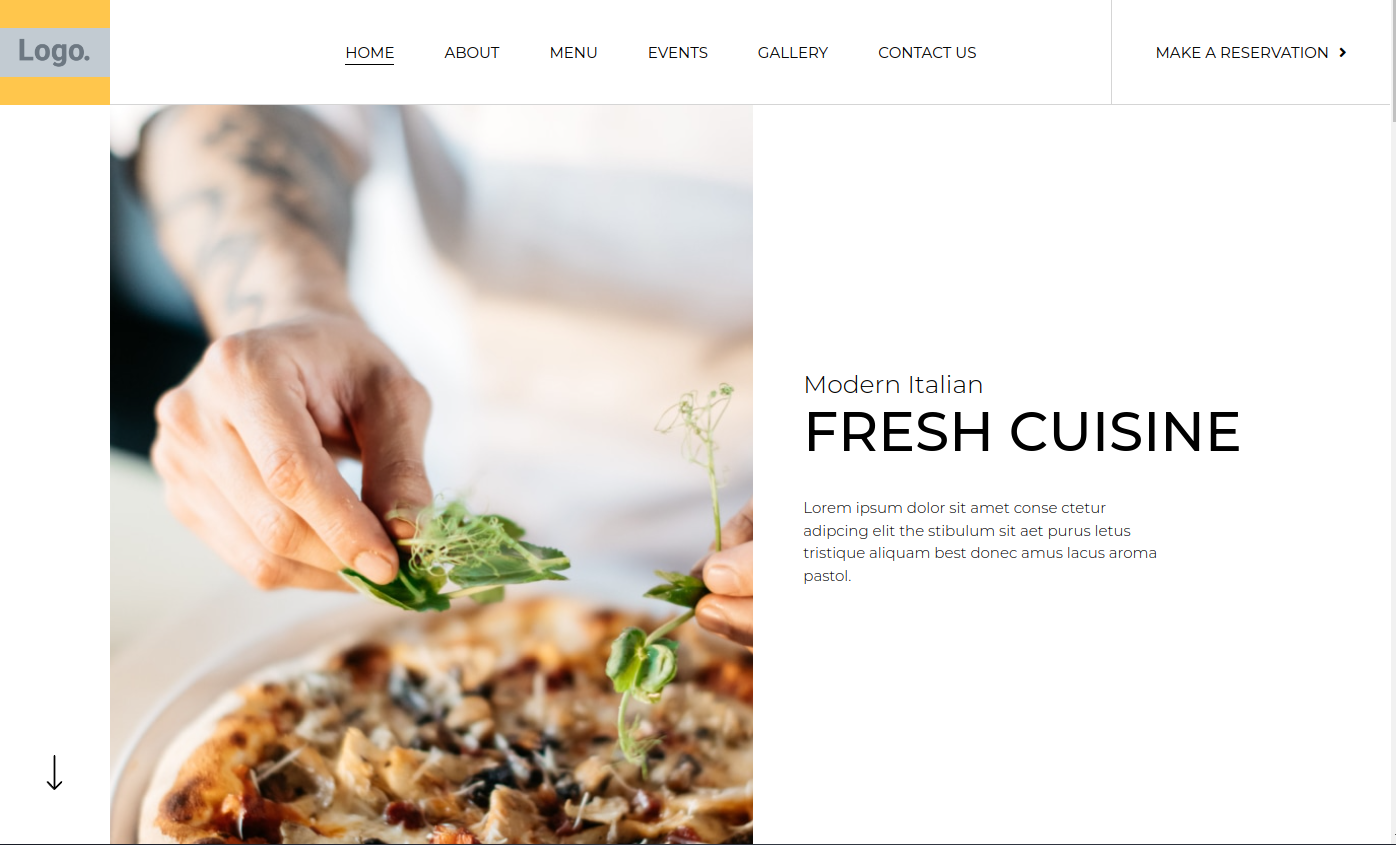This screenshot has height=845, width=1396.
Task: Click the Modern Italian subtitle text
Action: (893, 384)
